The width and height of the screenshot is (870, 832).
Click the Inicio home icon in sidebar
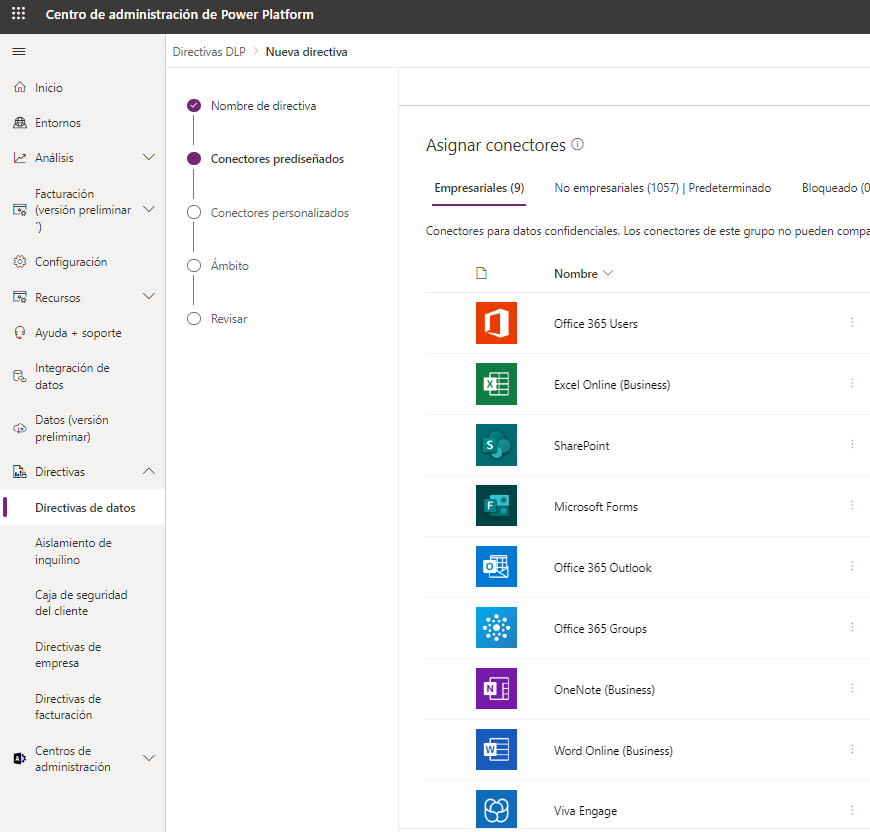tap(18, 87)
